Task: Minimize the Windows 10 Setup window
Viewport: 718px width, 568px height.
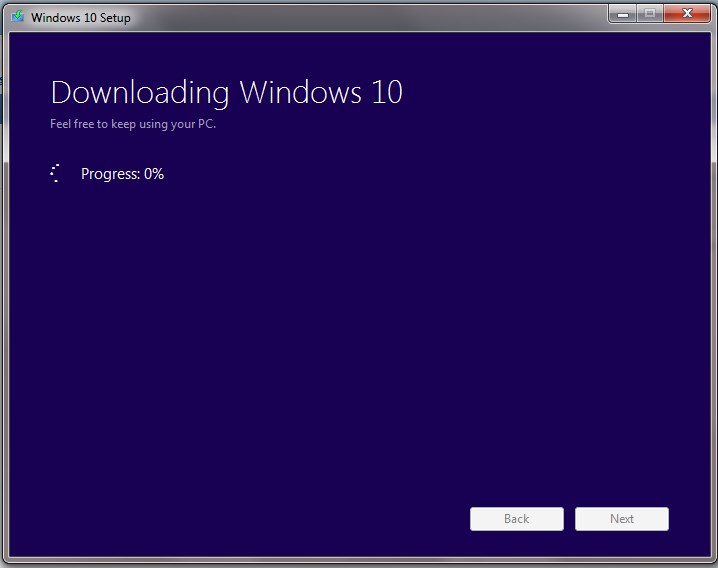Action: coord(622,14)
